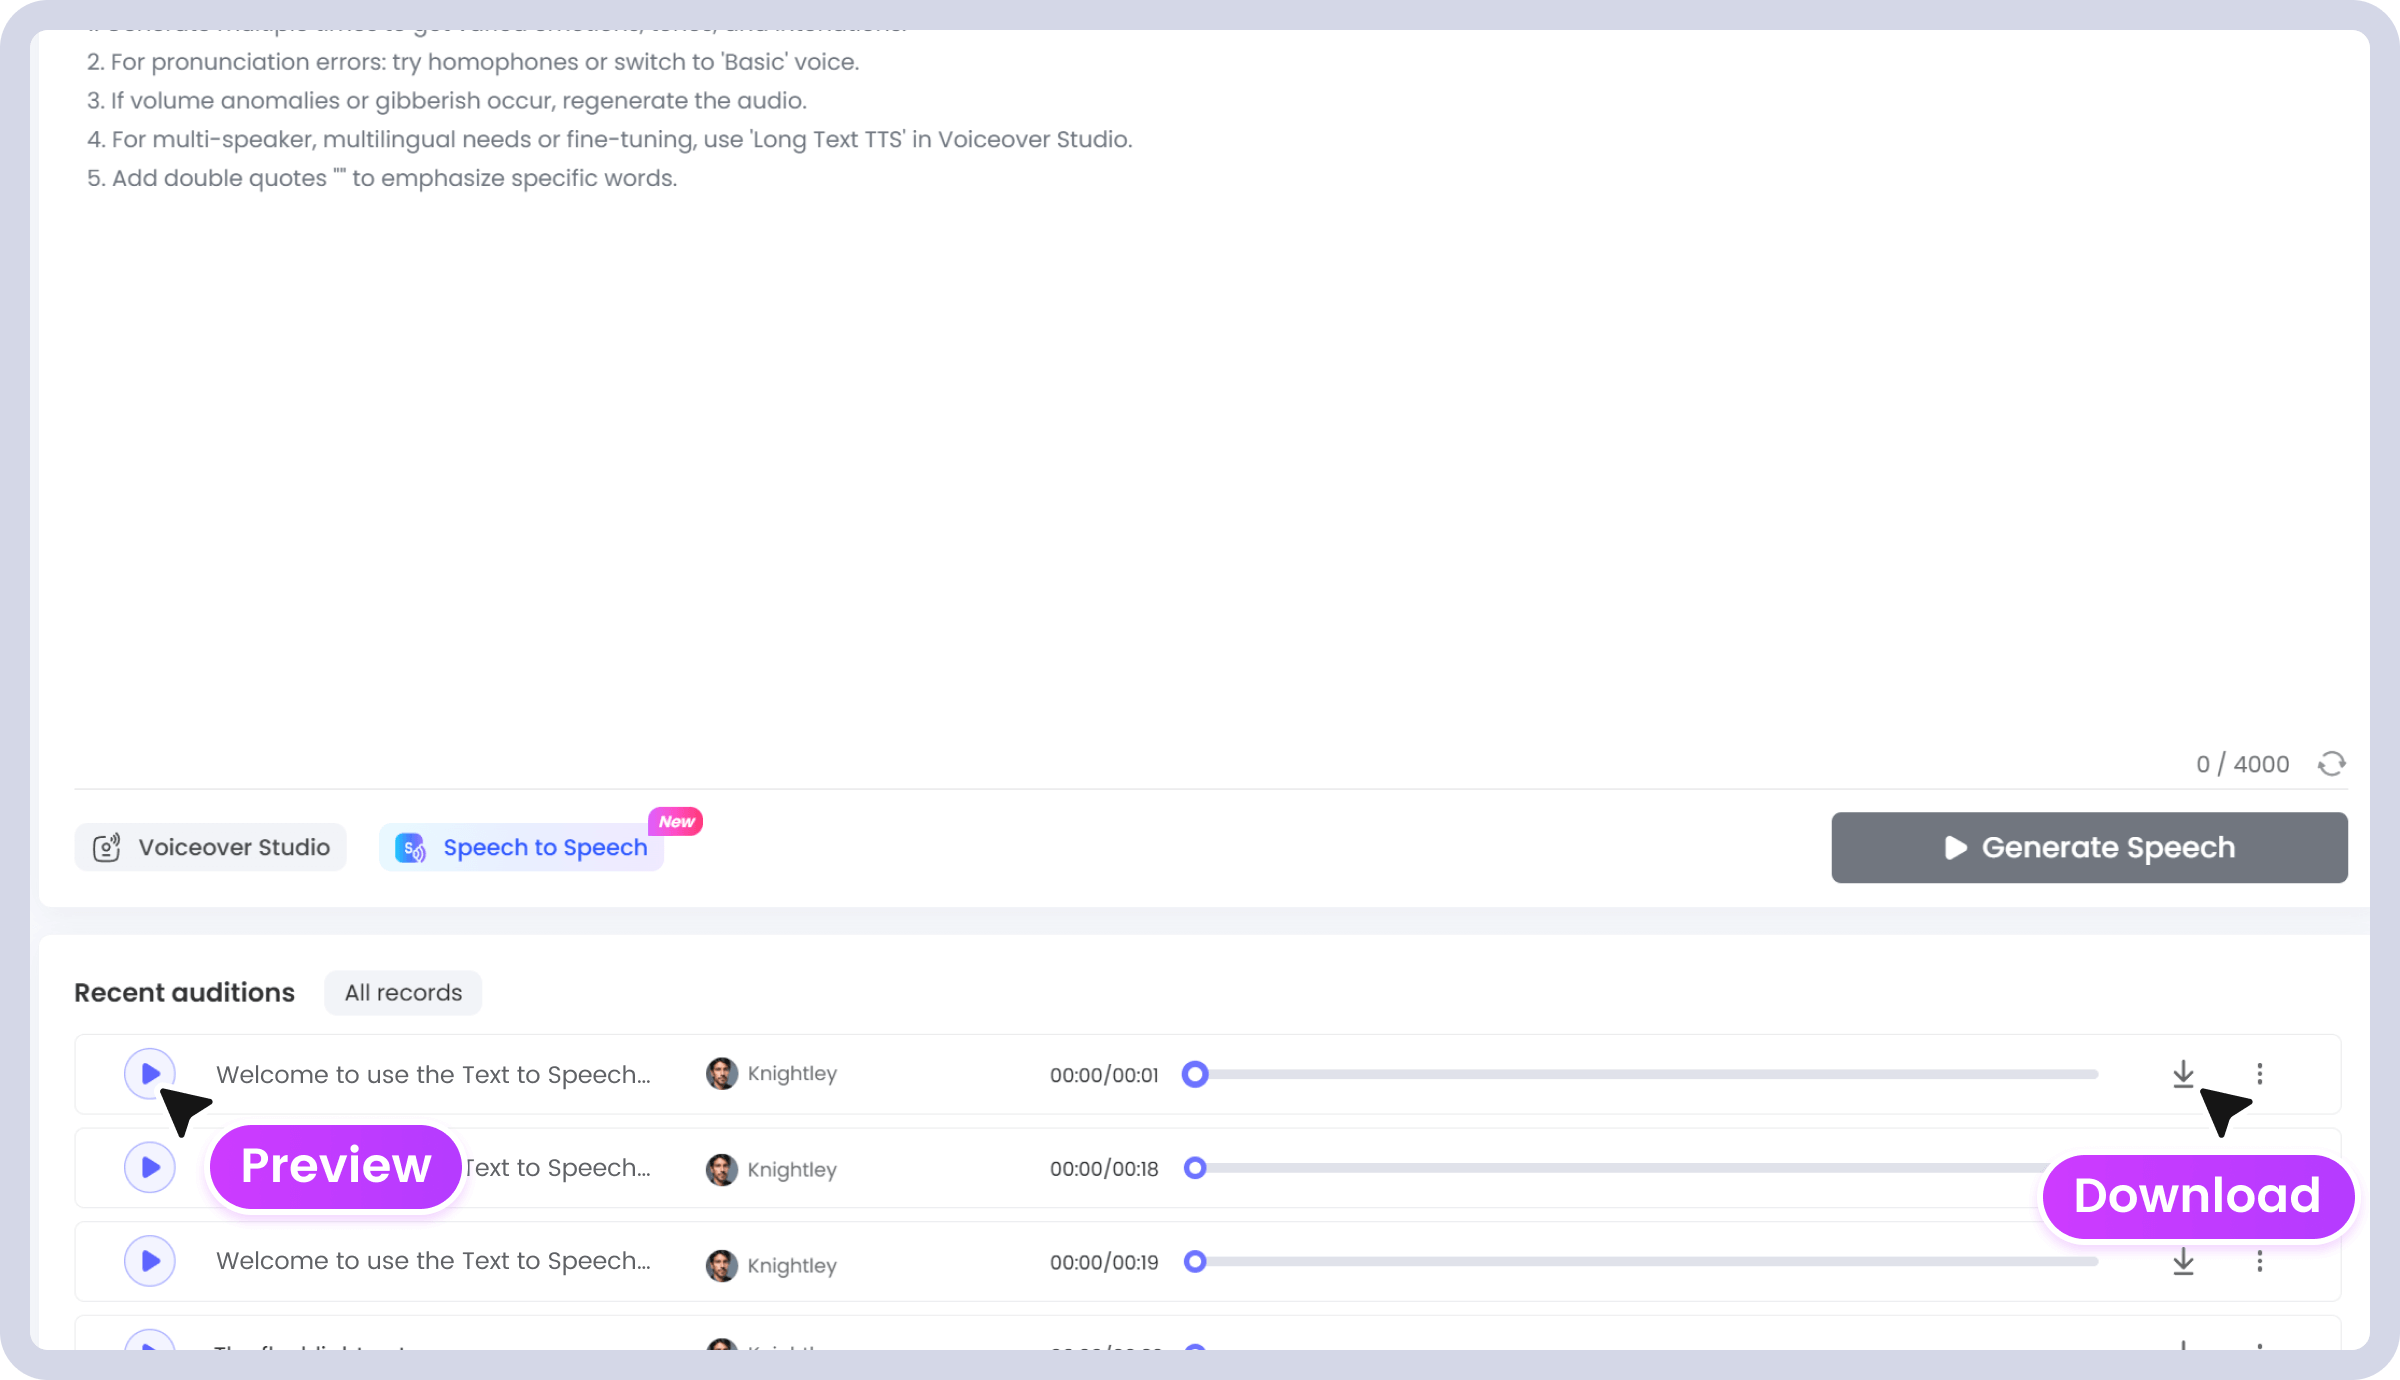2400x1380 pixels.
Task: Click Knightley avatar in first audition row
Action: [721, 1074]
